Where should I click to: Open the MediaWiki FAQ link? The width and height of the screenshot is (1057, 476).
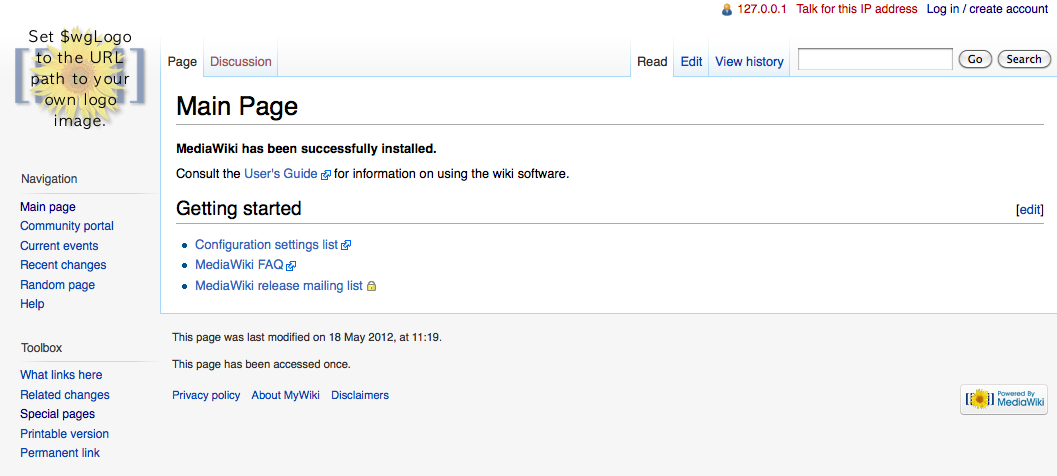[239, 265]
